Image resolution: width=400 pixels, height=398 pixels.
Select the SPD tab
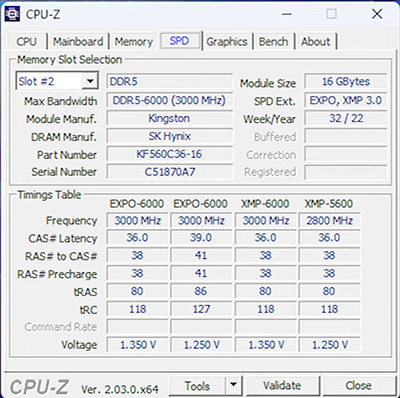[x=179, y=41]
